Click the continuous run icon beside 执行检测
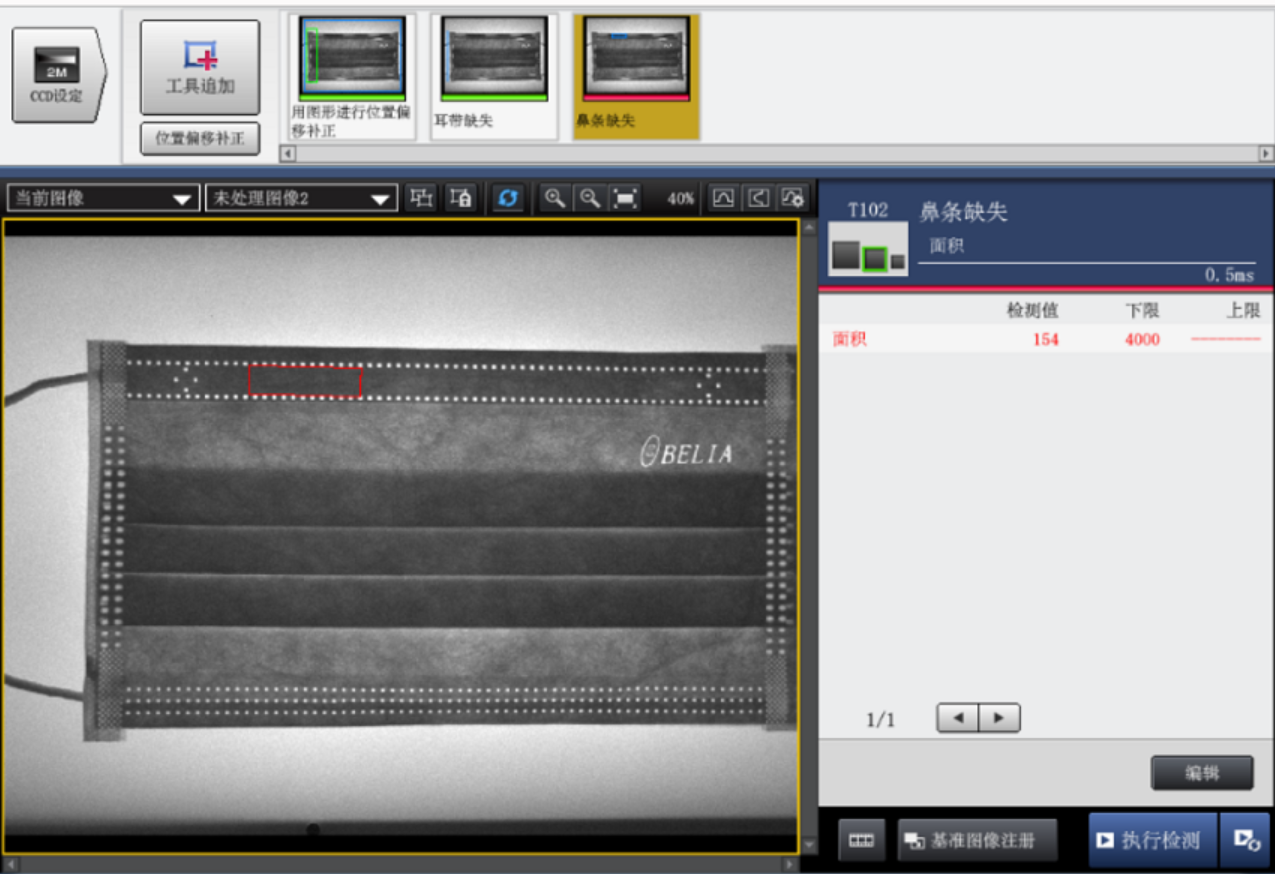 point(1245,840)
